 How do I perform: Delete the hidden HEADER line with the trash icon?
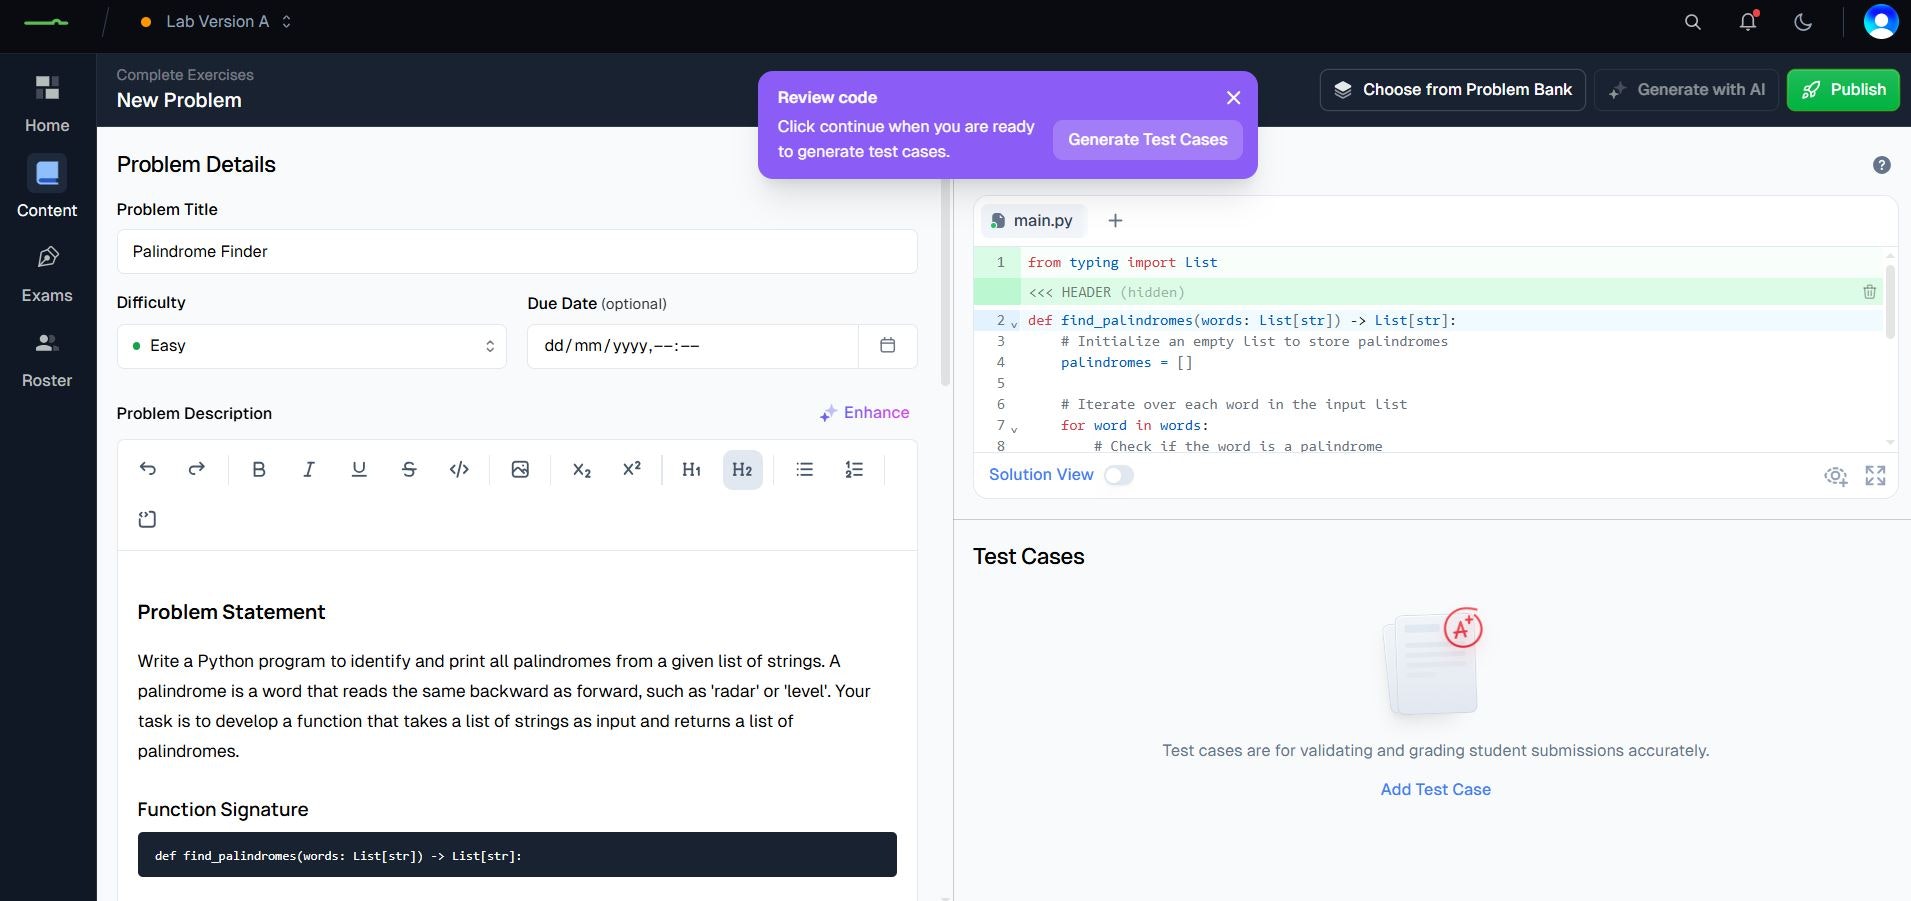pyautogui.click(x=1869, y=292)
